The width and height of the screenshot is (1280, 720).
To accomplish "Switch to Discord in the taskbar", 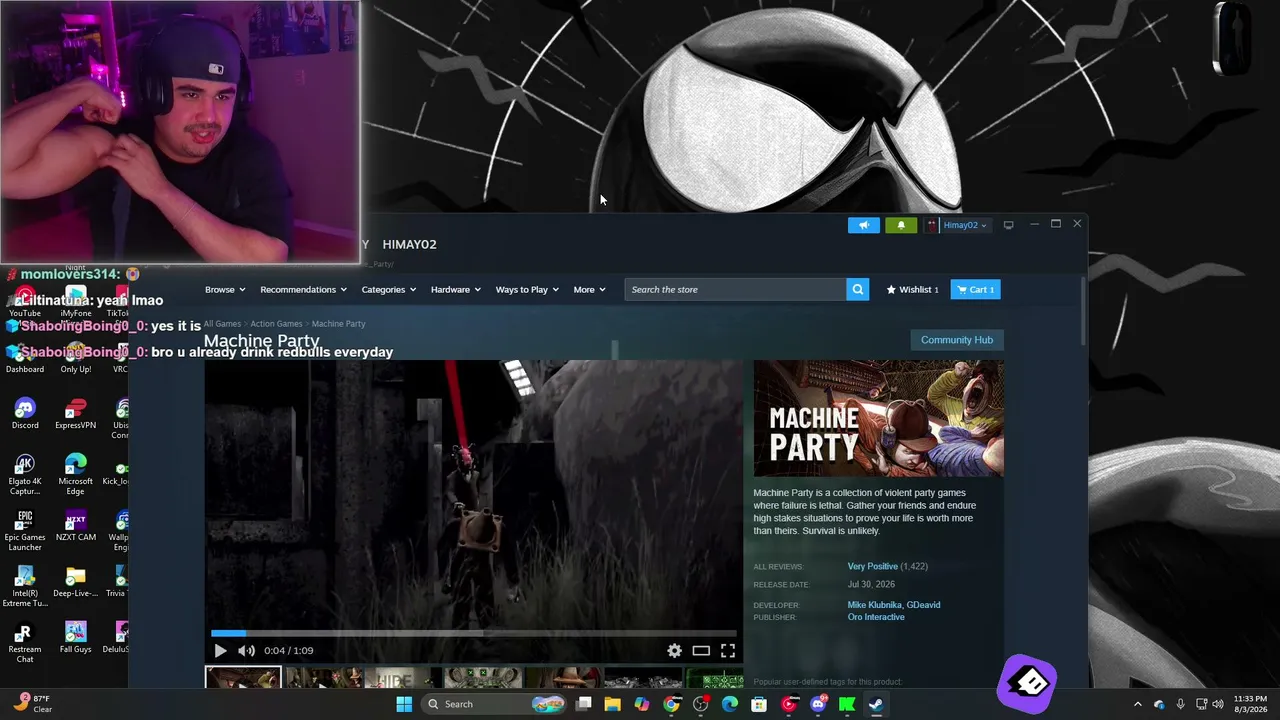I will click(x=818, y=704).
